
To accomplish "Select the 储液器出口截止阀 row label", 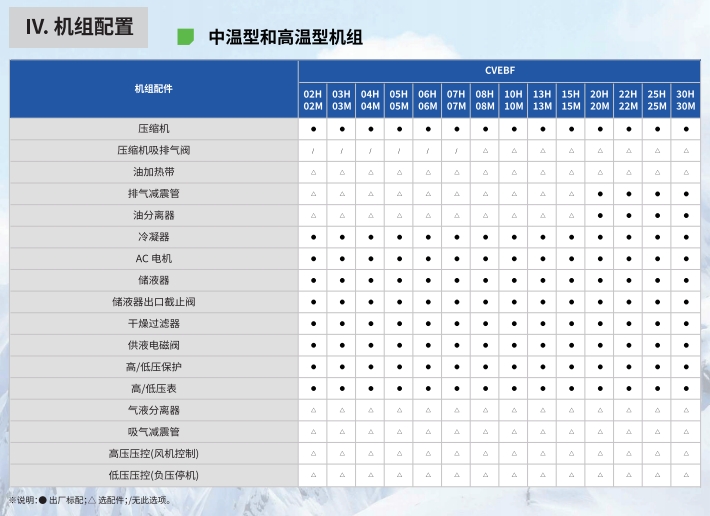I will point(154,302).
